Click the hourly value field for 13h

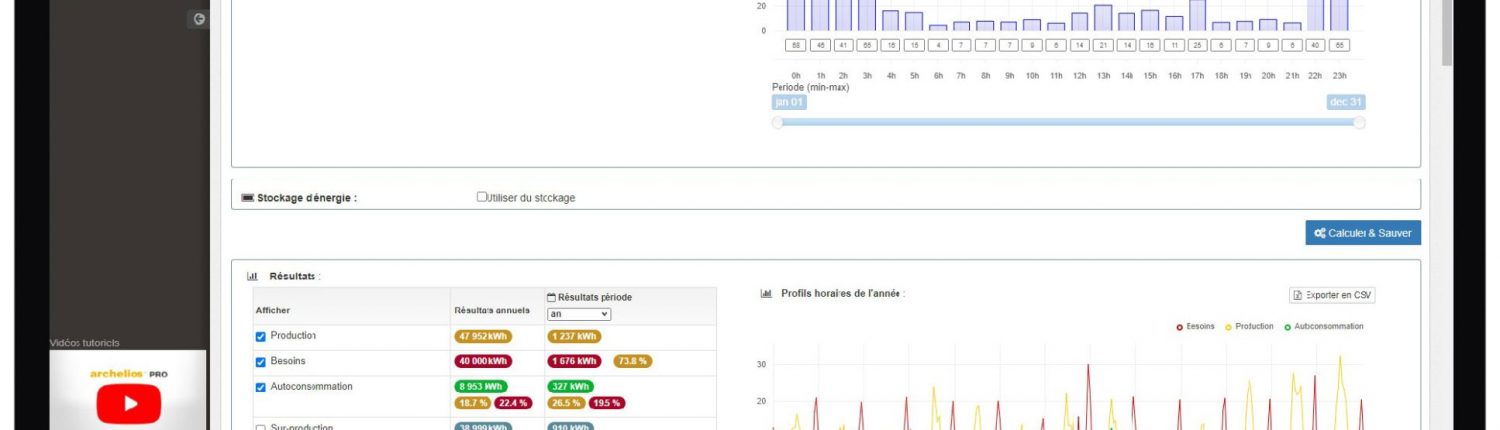(1103, 46)
